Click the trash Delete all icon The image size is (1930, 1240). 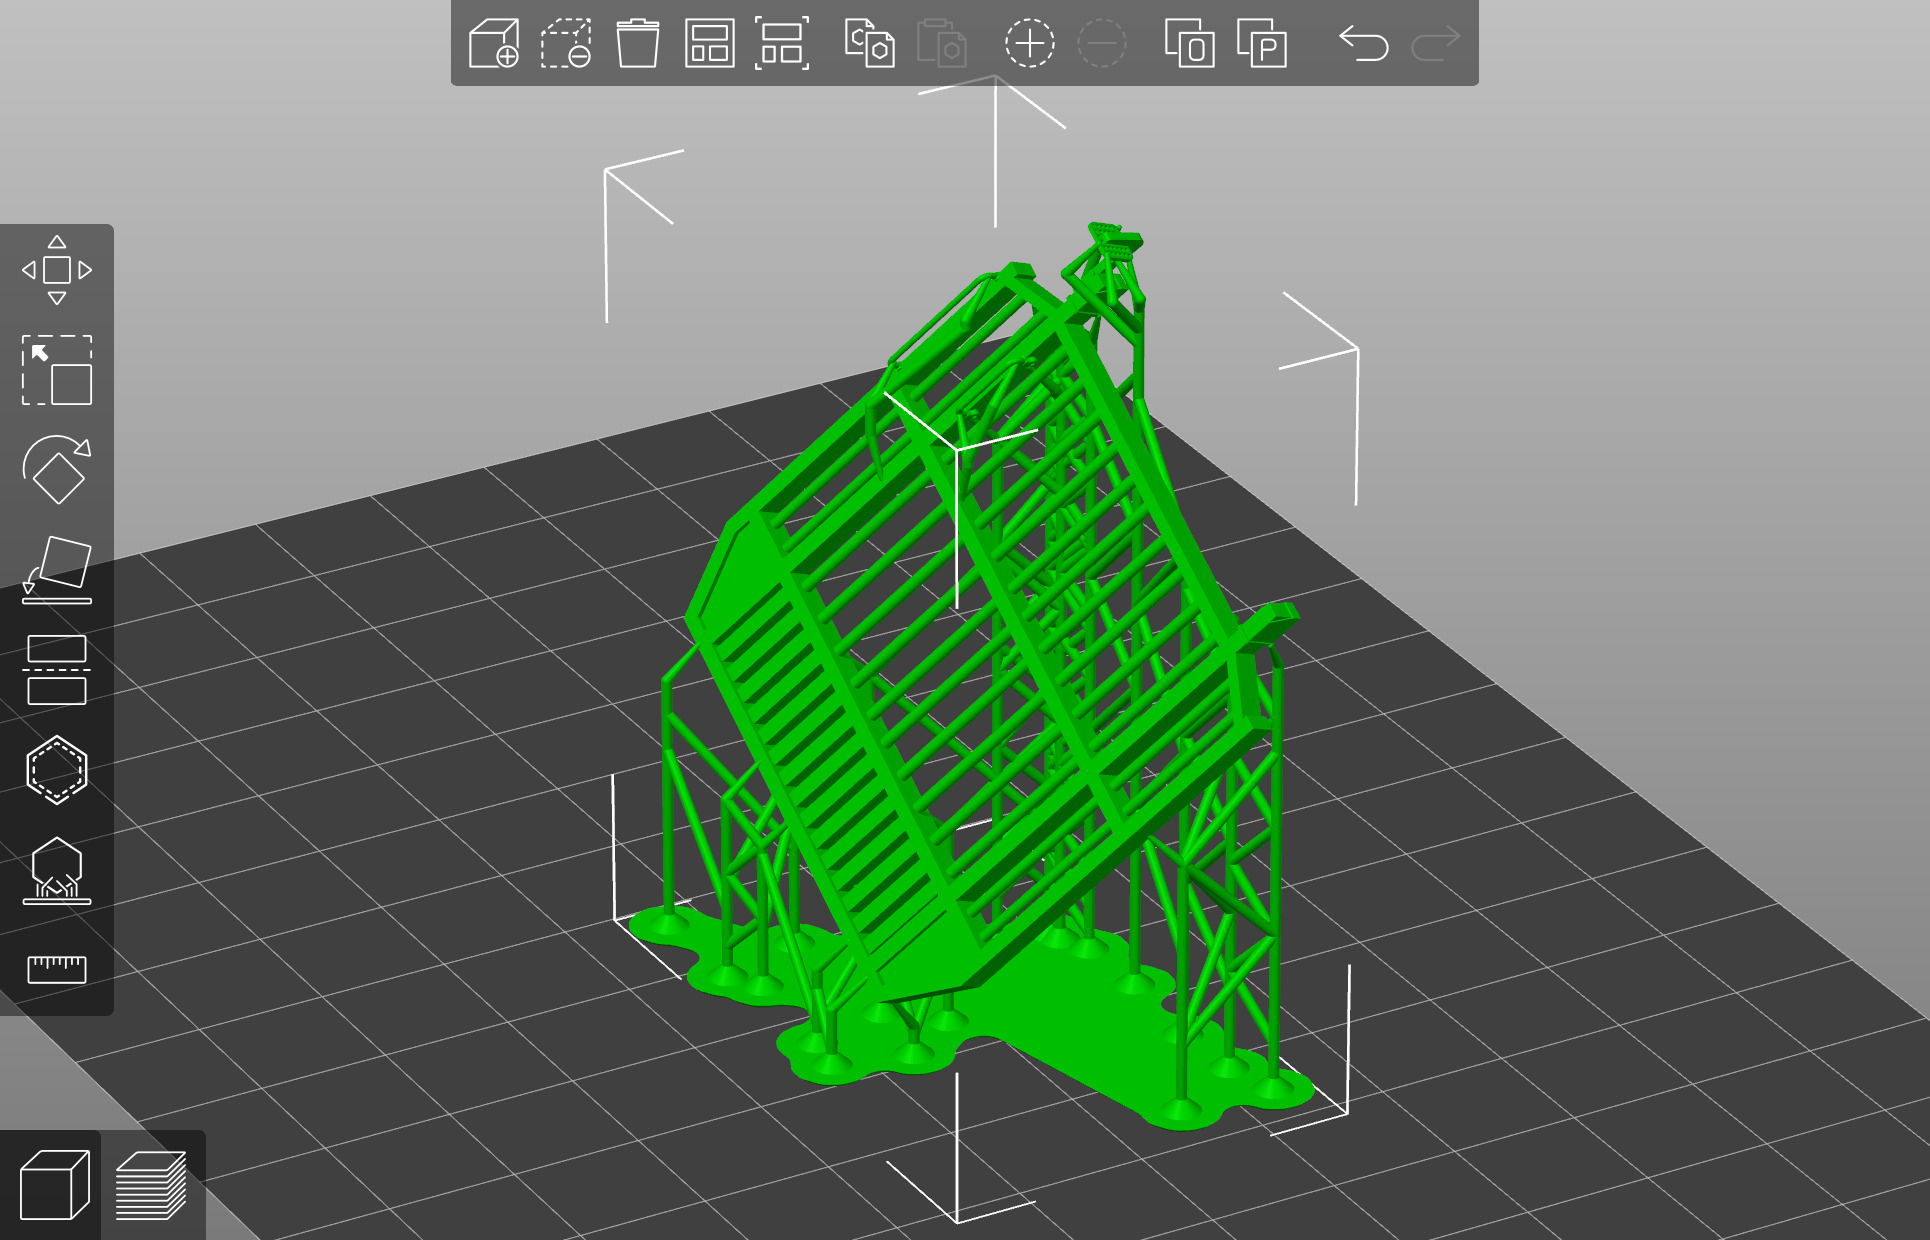(637, 43)
